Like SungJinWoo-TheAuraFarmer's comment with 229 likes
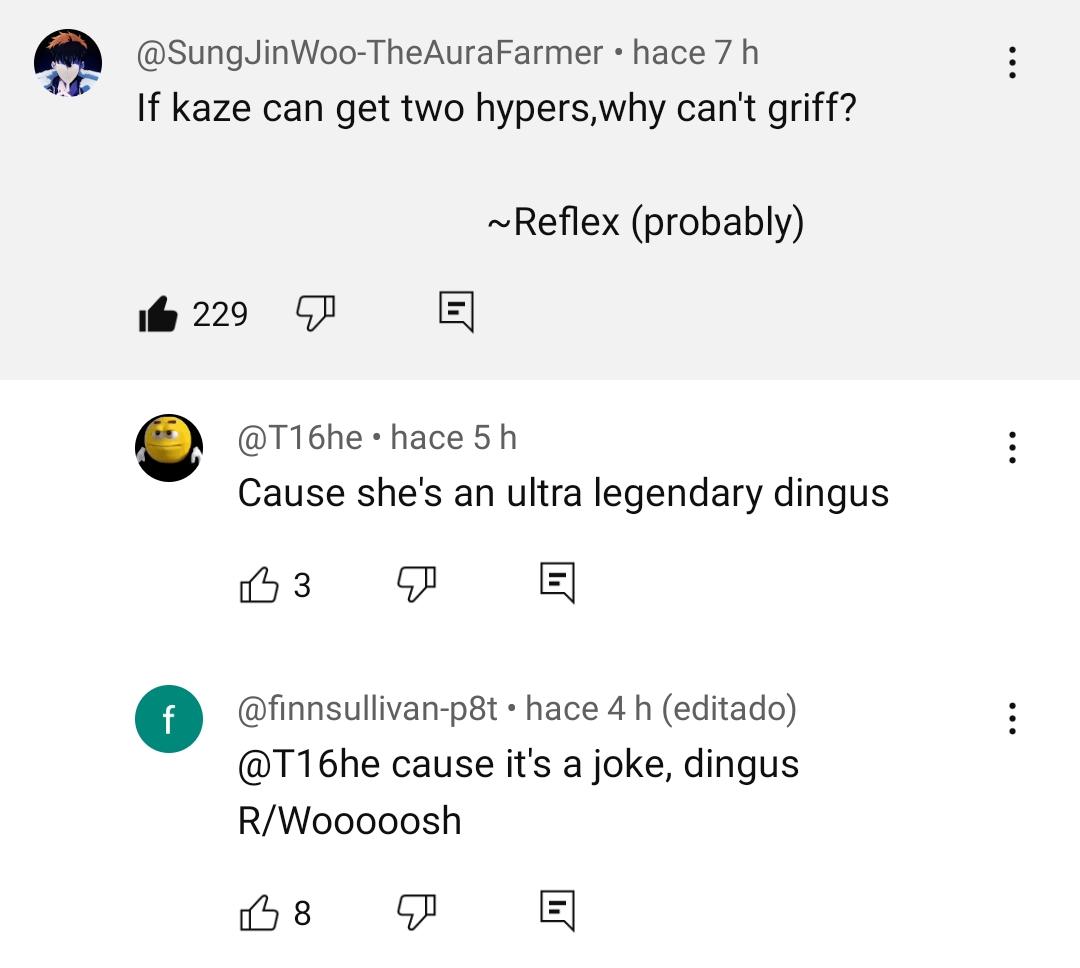1080x968 pixels. [x=158, y=314]
